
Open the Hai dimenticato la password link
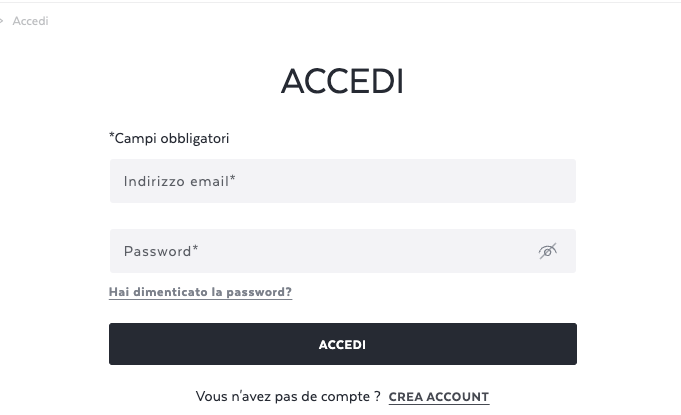point(200,292)
